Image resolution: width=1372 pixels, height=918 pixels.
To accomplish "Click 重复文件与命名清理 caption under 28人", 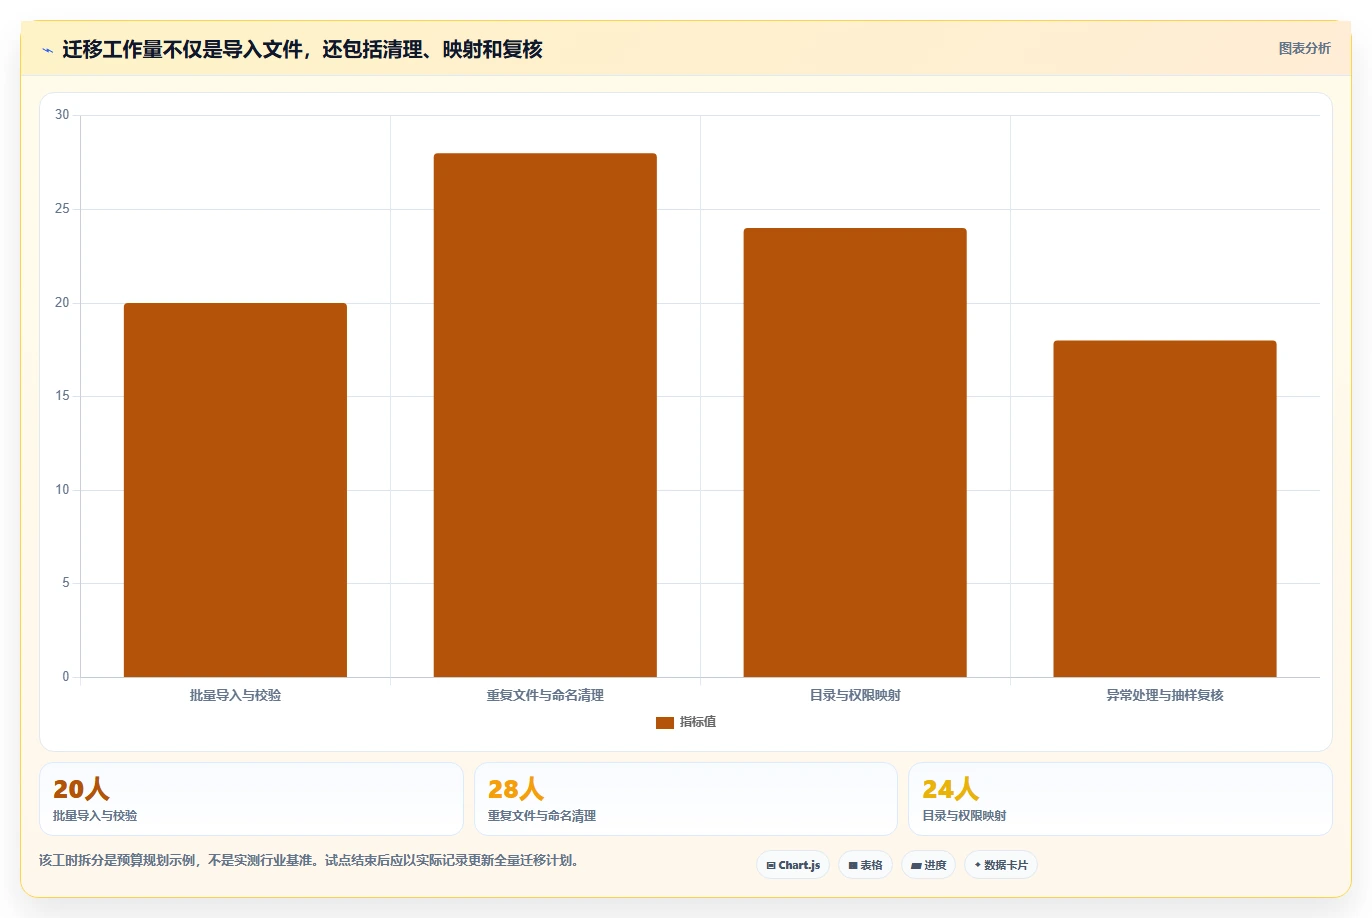I will [x=542, y=816].
